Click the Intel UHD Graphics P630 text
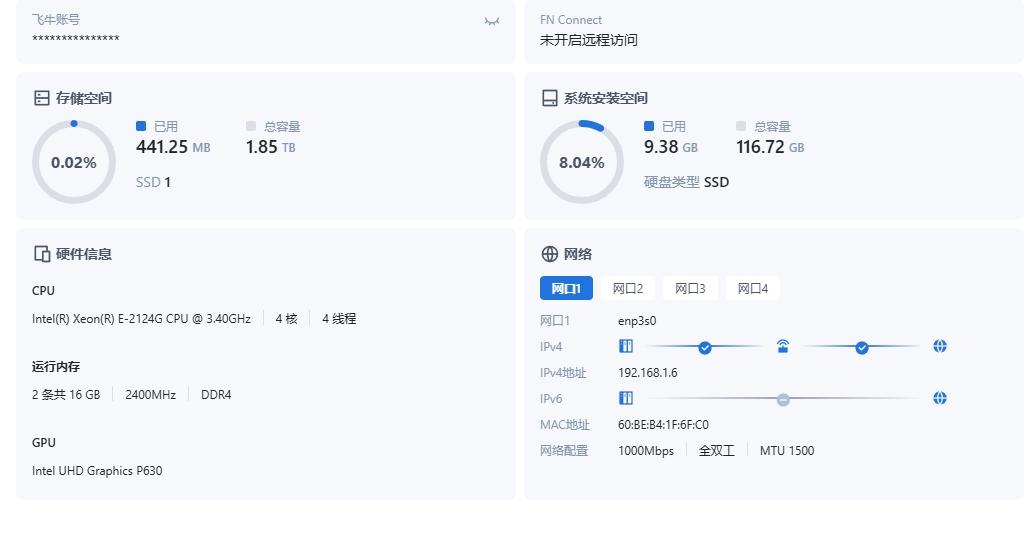1026x539 pixels. pos(97,470)
